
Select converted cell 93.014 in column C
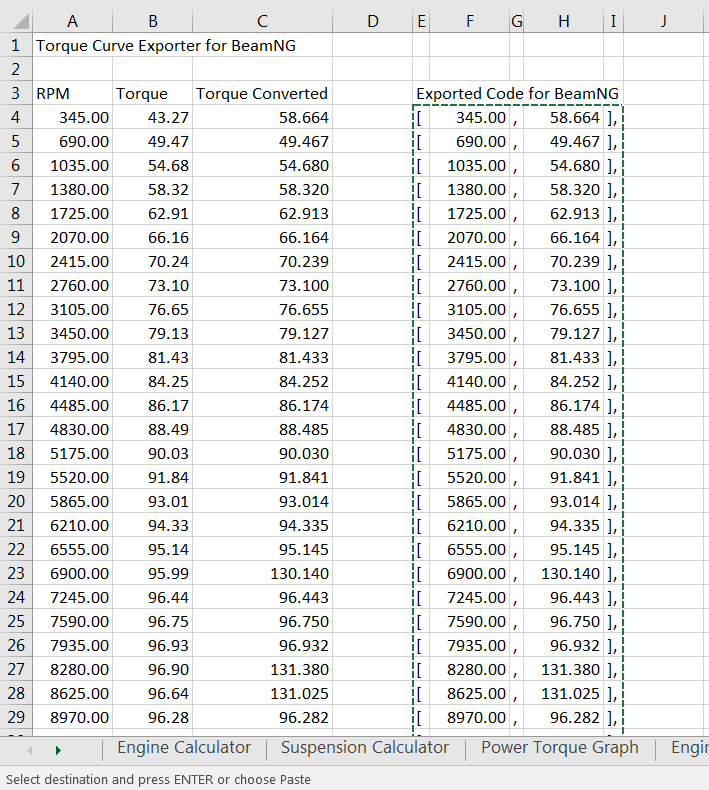point(262,501)
